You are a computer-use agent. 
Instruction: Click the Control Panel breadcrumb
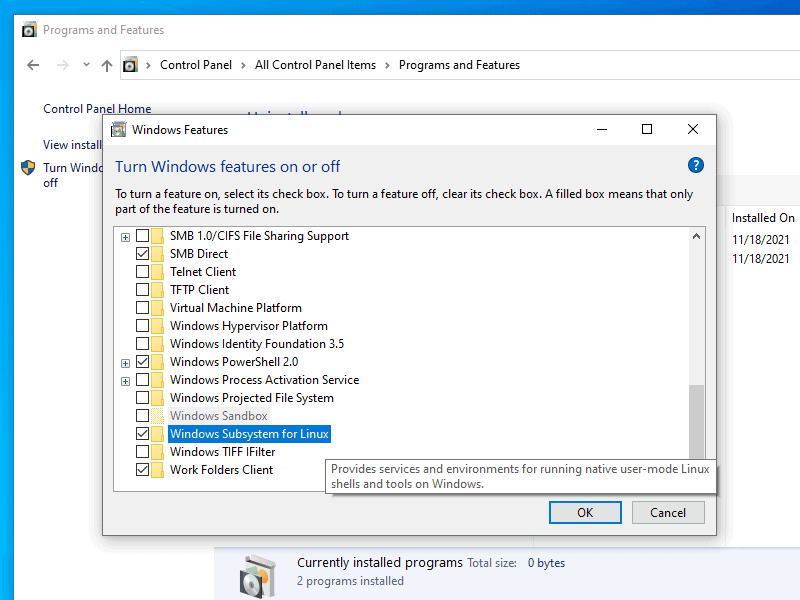196,65
